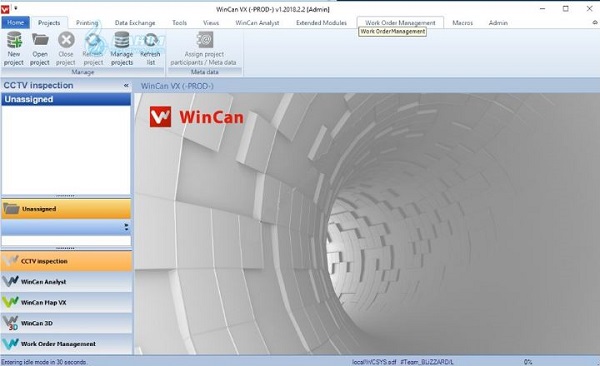This screenshot has height=366, width=600.
Task: Open the WinCan Analyst ribbon tab
Action: [x=257, y=23]
